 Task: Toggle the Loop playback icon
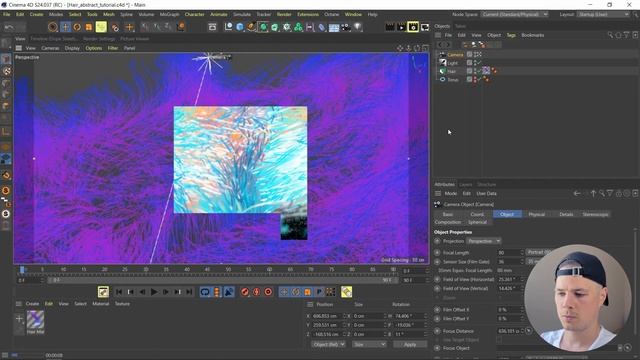click(x=205, y=292)
